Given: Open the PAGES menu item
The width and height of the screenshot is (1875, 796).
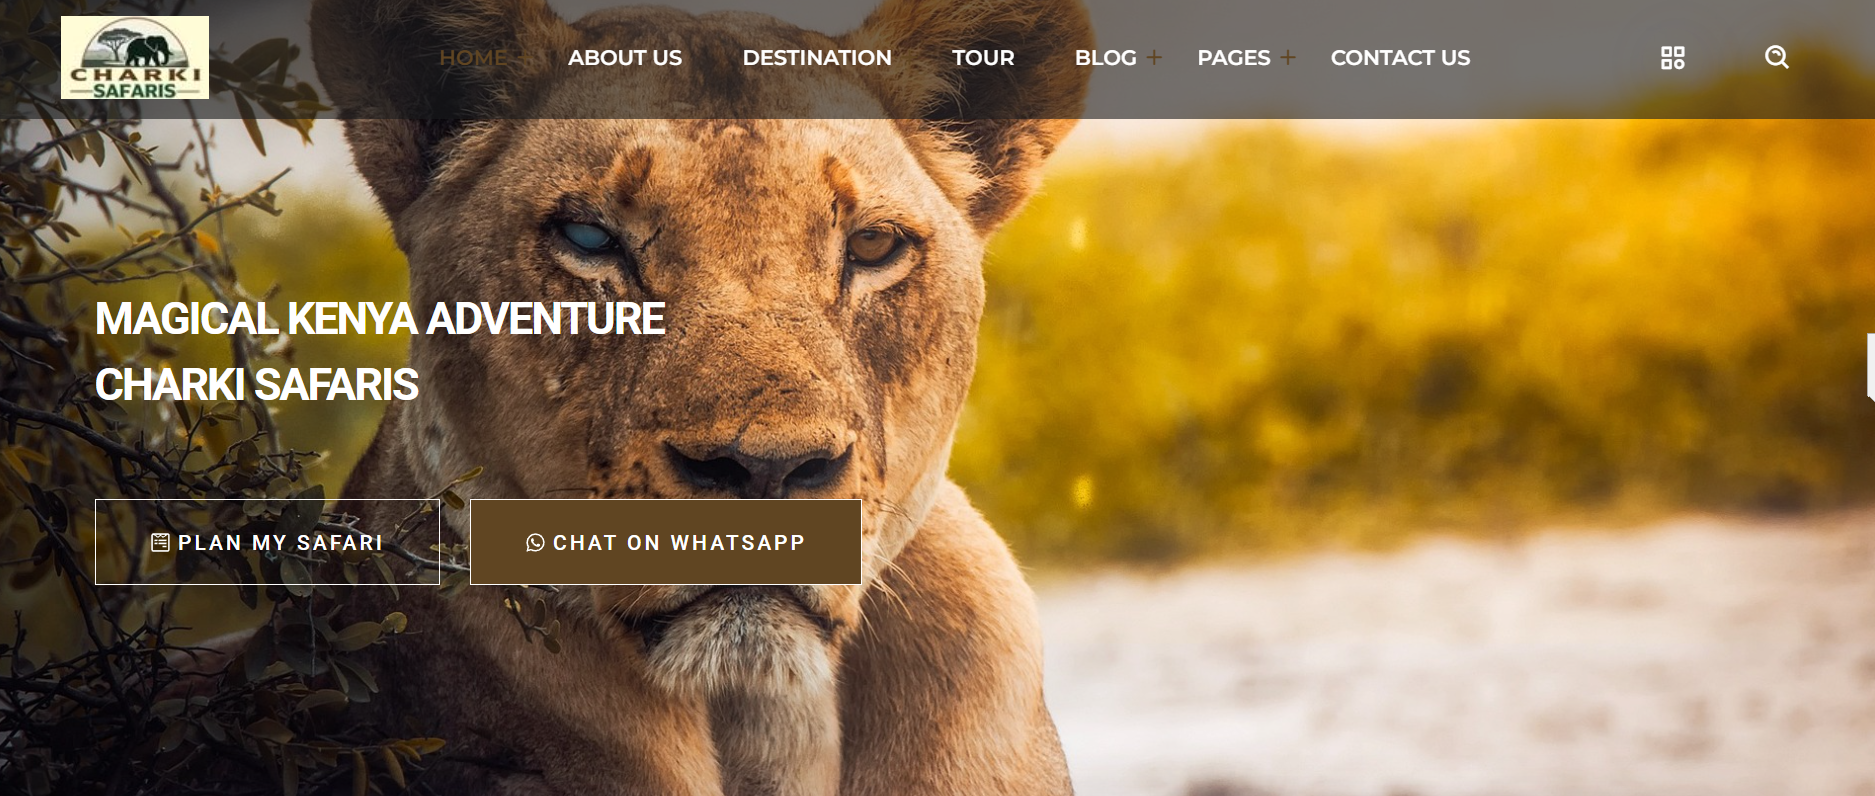Looking at the screenshot, I should pyautogui.click(x=1234, y=58).
